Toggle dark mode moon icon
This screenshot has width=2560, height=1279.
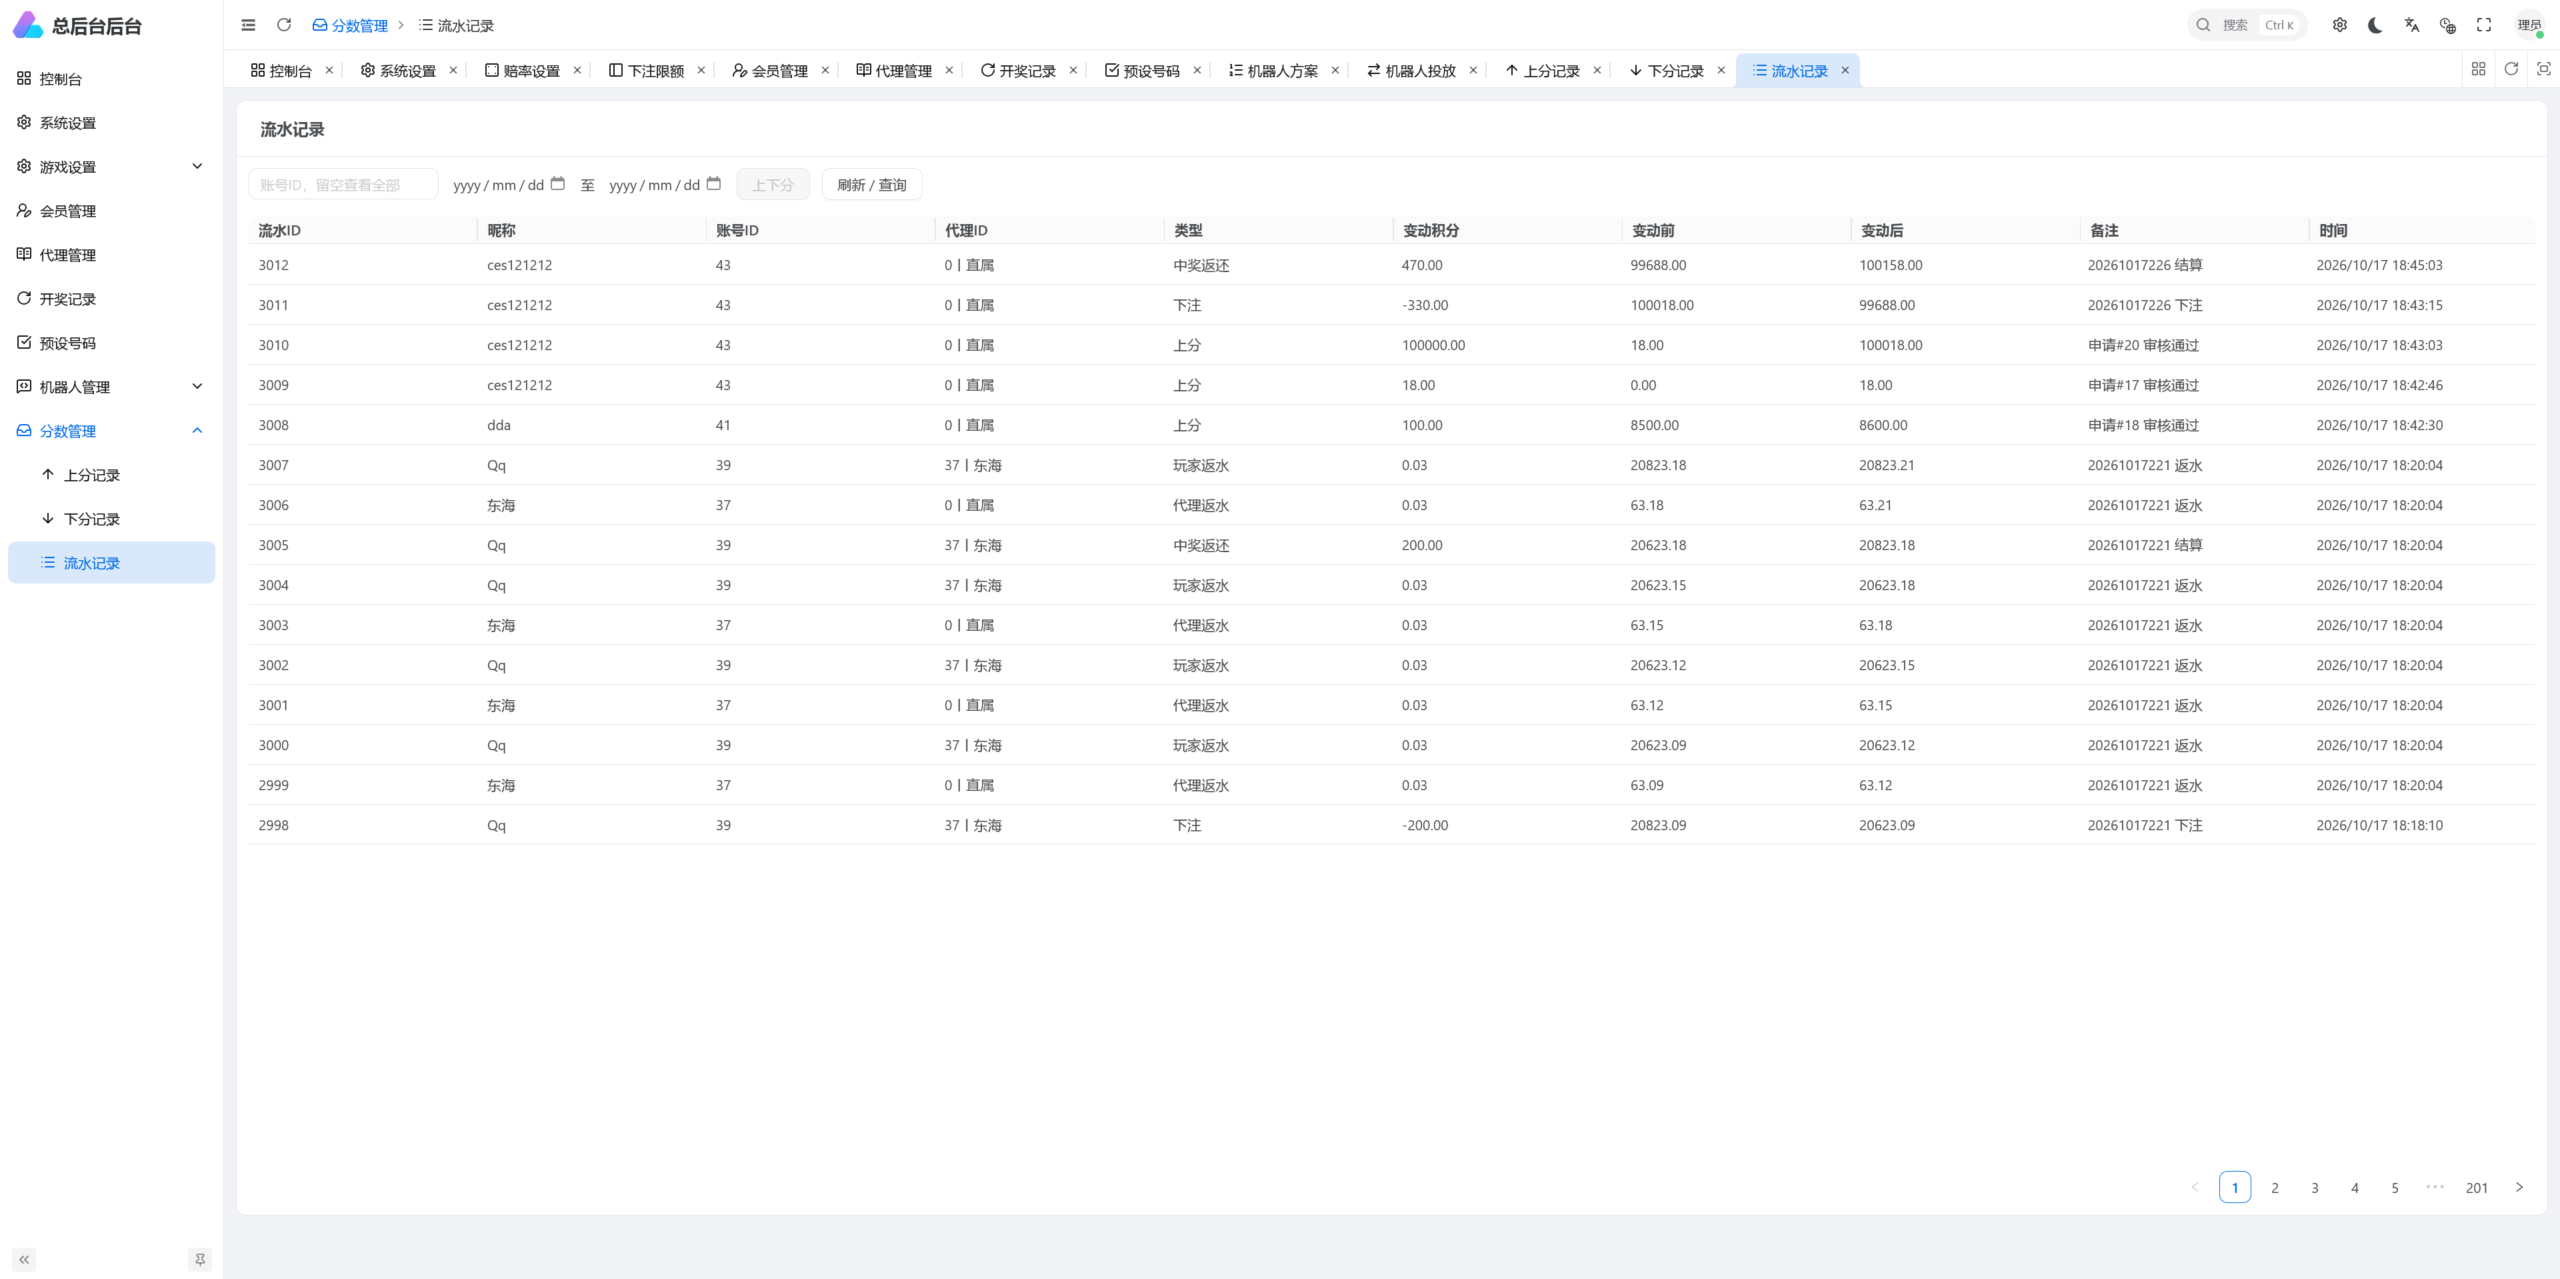pos(2375,25)
